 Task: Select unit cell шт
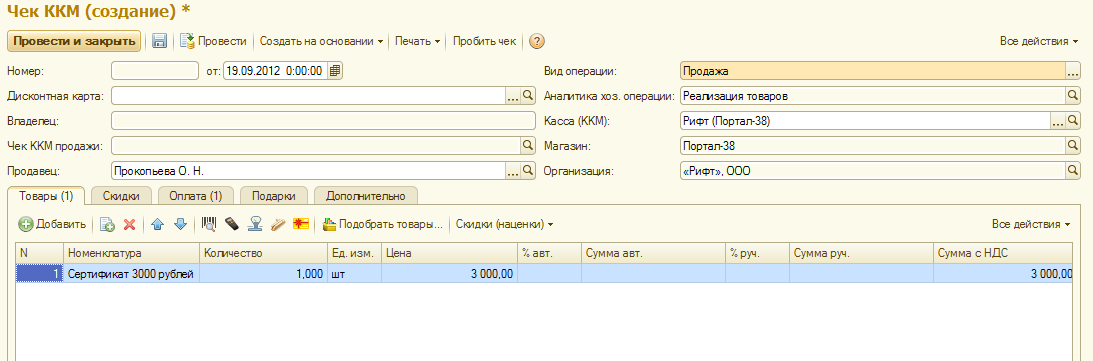[353, 274]
